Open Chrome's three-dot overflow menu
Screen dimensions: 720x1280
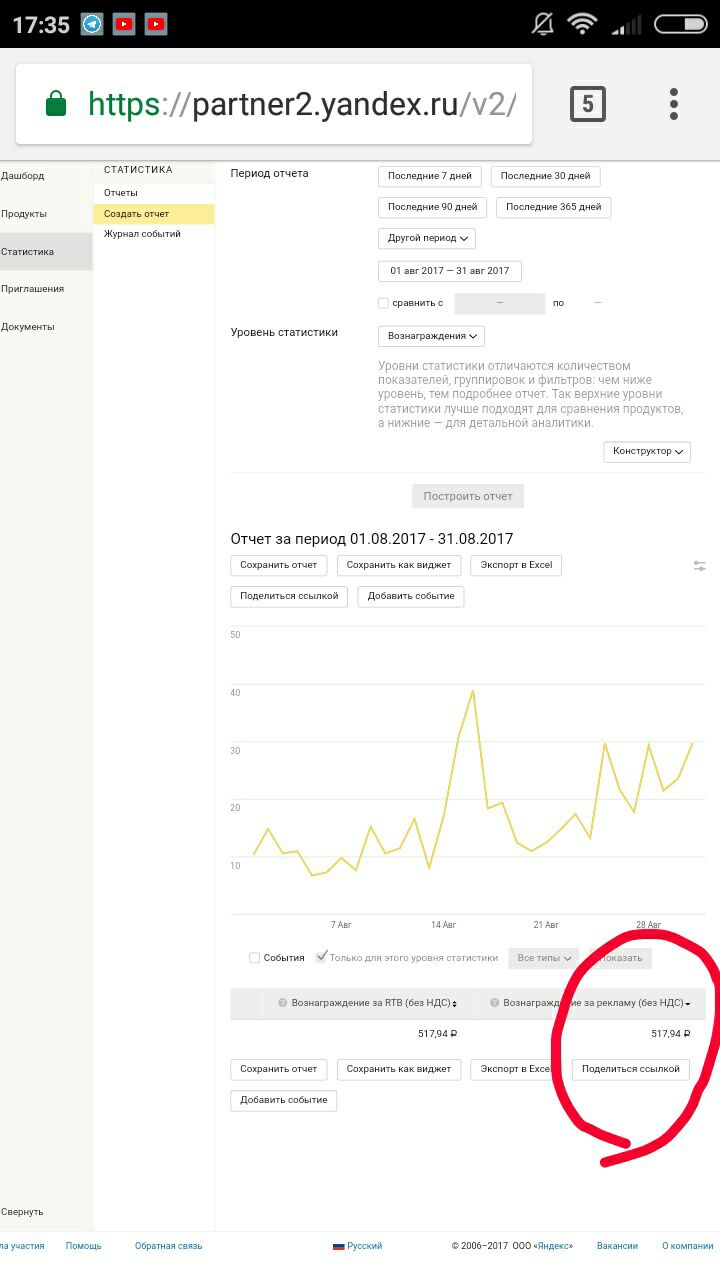674,104
